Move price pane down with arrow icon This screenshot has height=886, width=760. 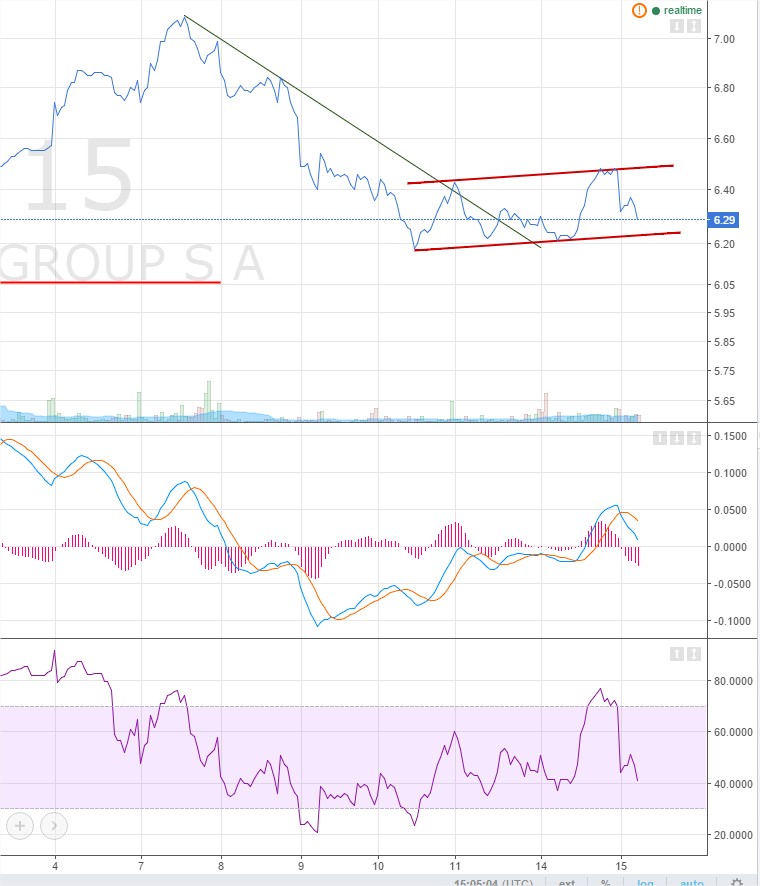tap(677, 26)
